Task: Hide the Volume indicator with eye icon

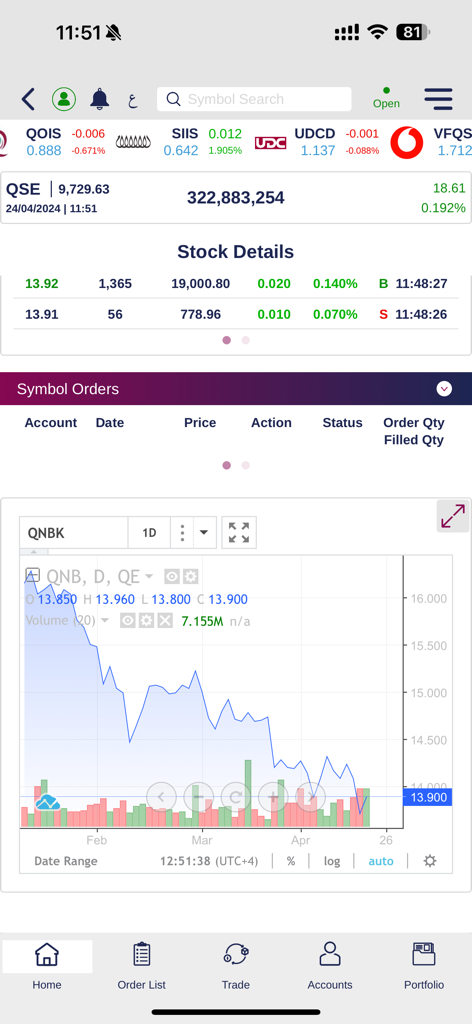Action: click(128, 620)
